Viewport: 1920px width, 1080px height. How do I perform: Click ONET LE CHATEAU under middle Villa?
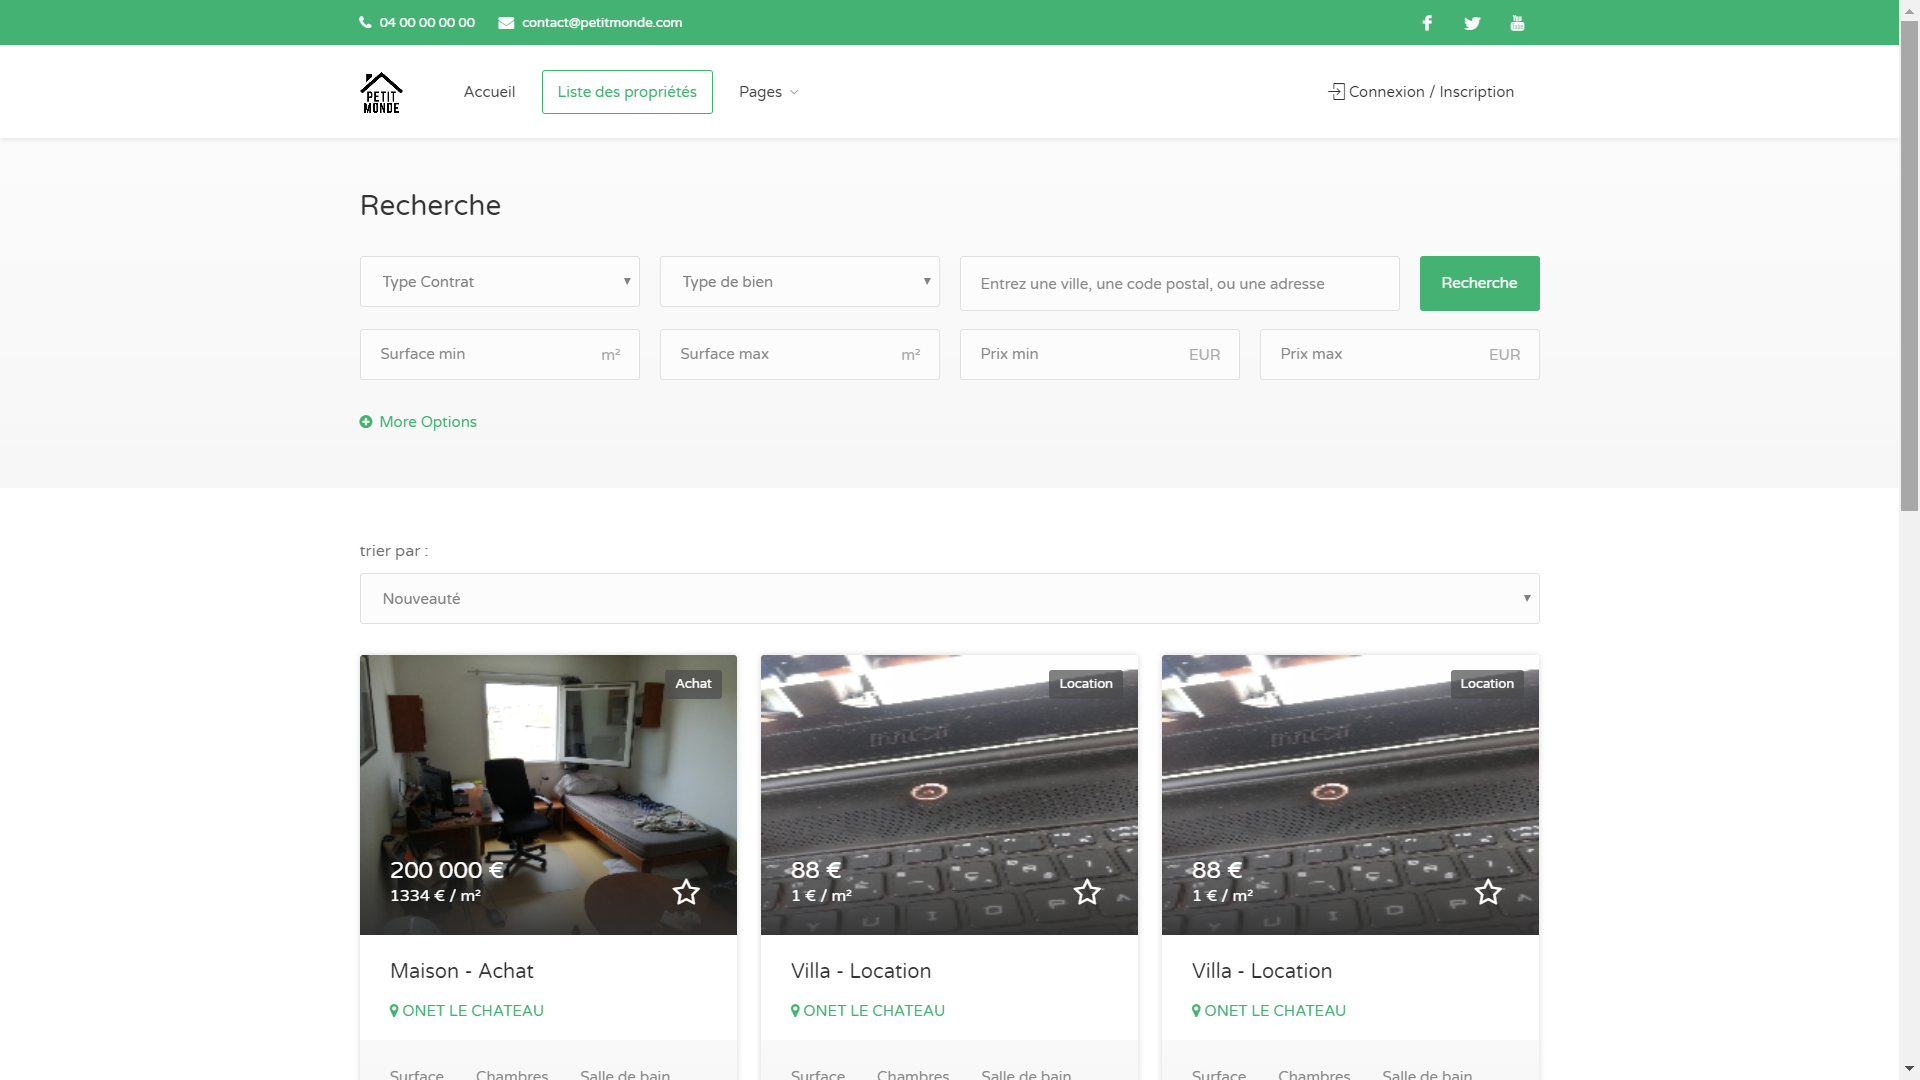pos(874,1011)
